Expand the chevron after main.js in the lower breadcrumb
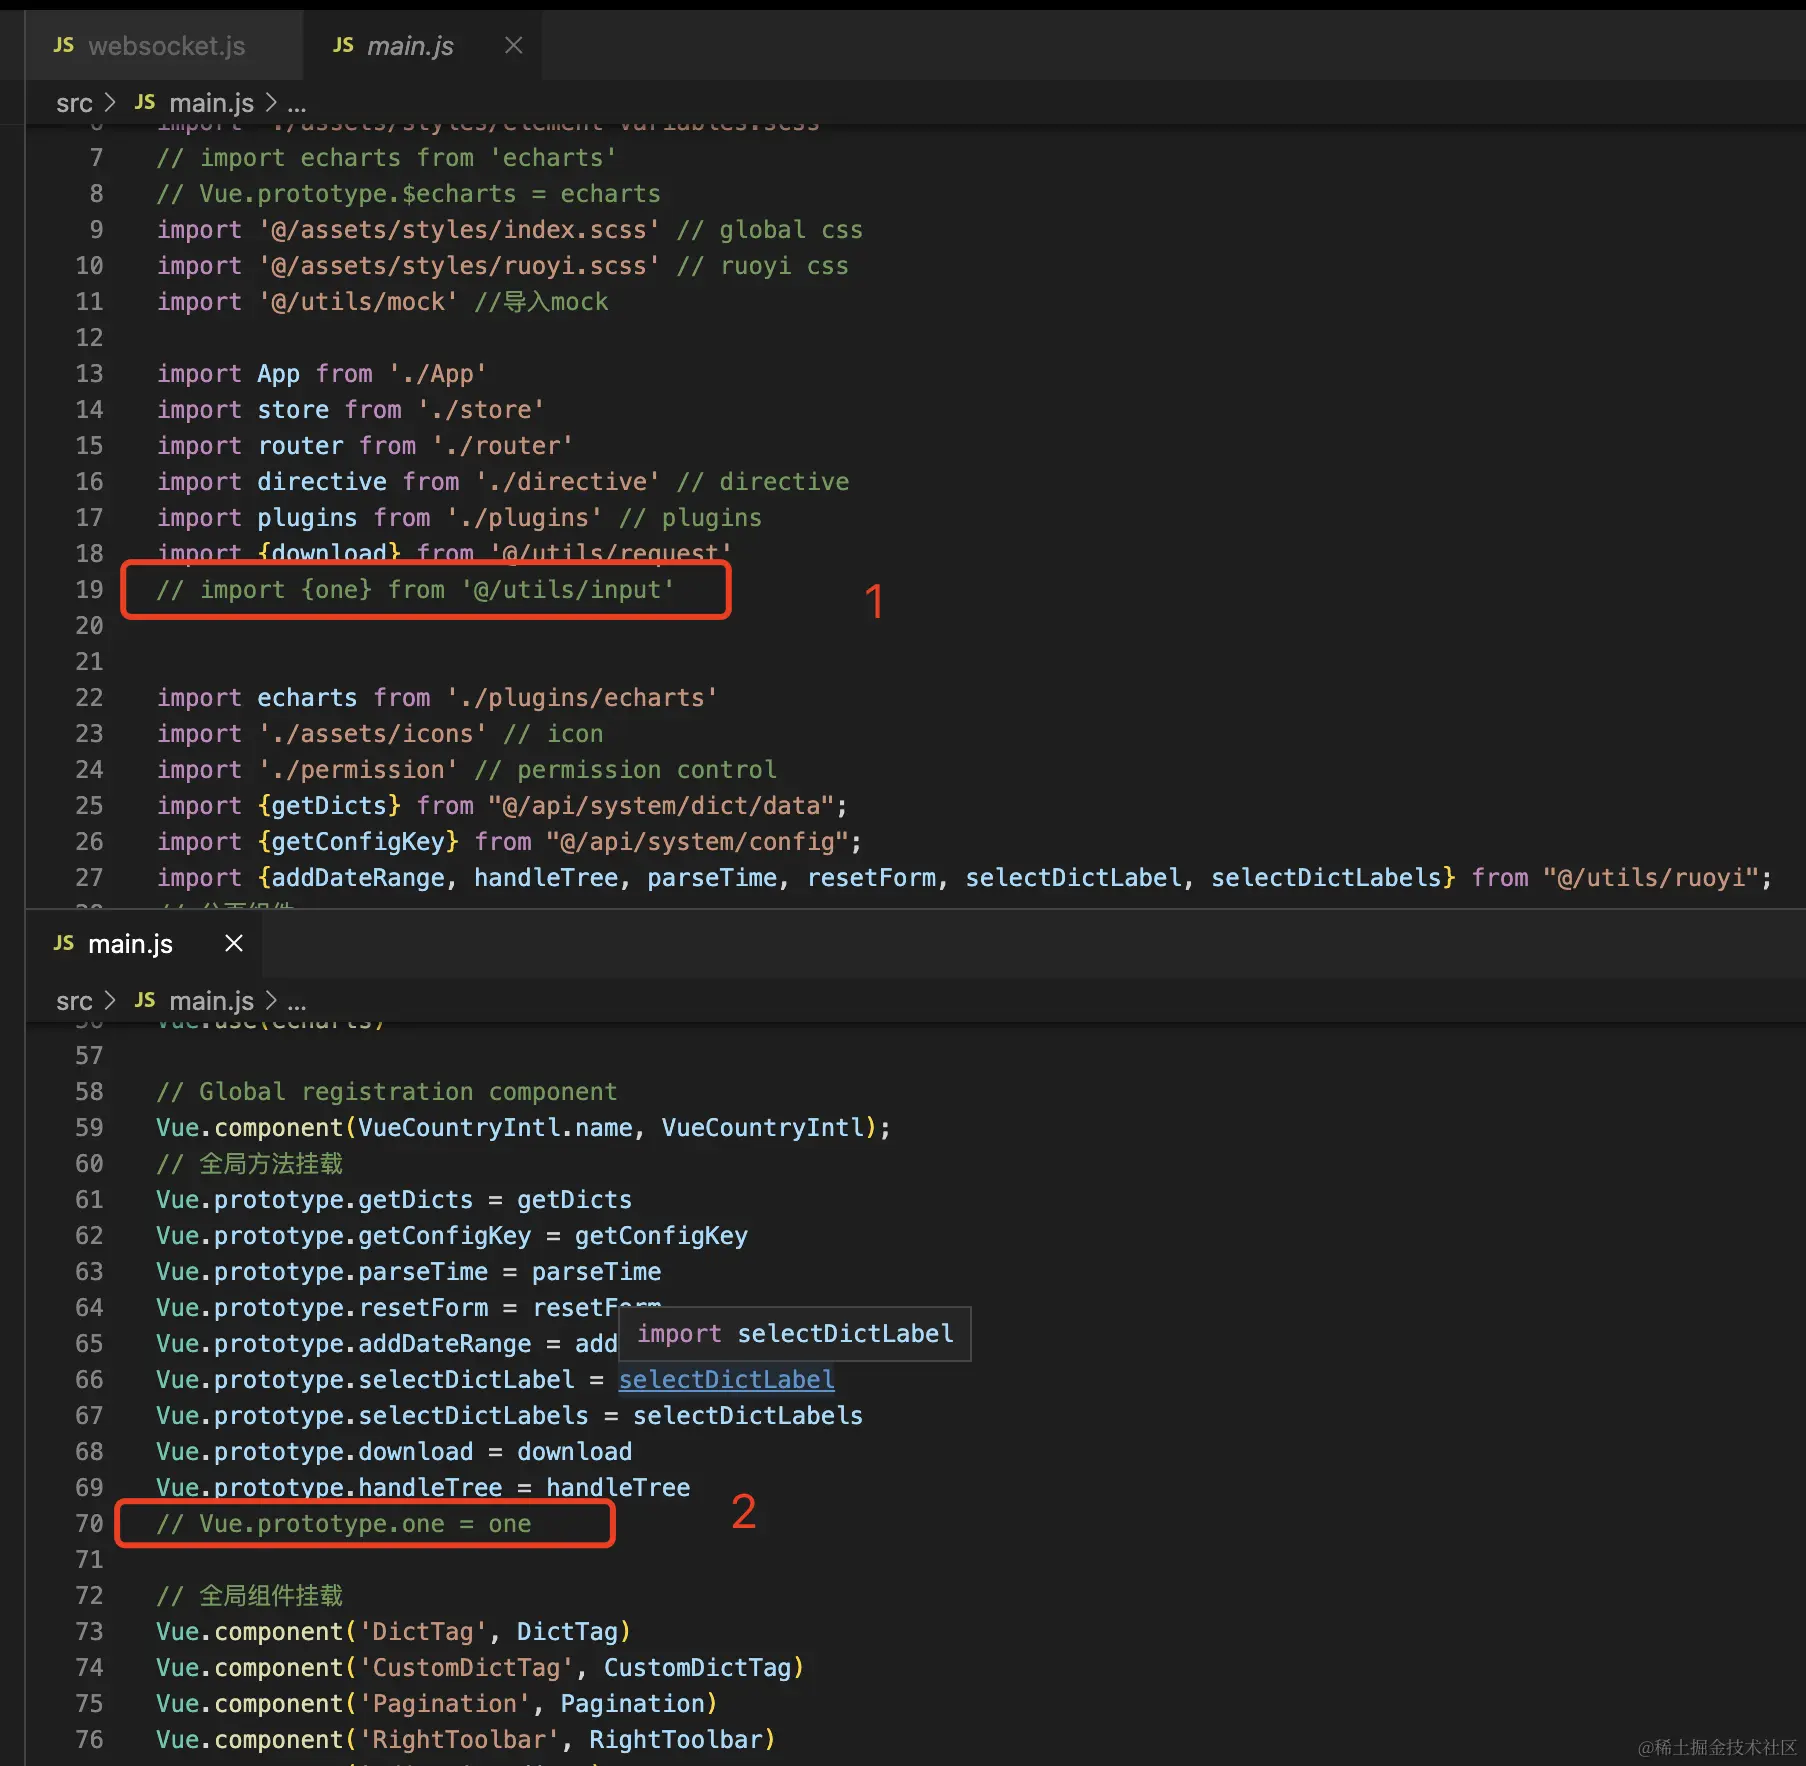Image resolution: width=1806 pixels, height=1766 pixels. click(x=270, y=1001)
